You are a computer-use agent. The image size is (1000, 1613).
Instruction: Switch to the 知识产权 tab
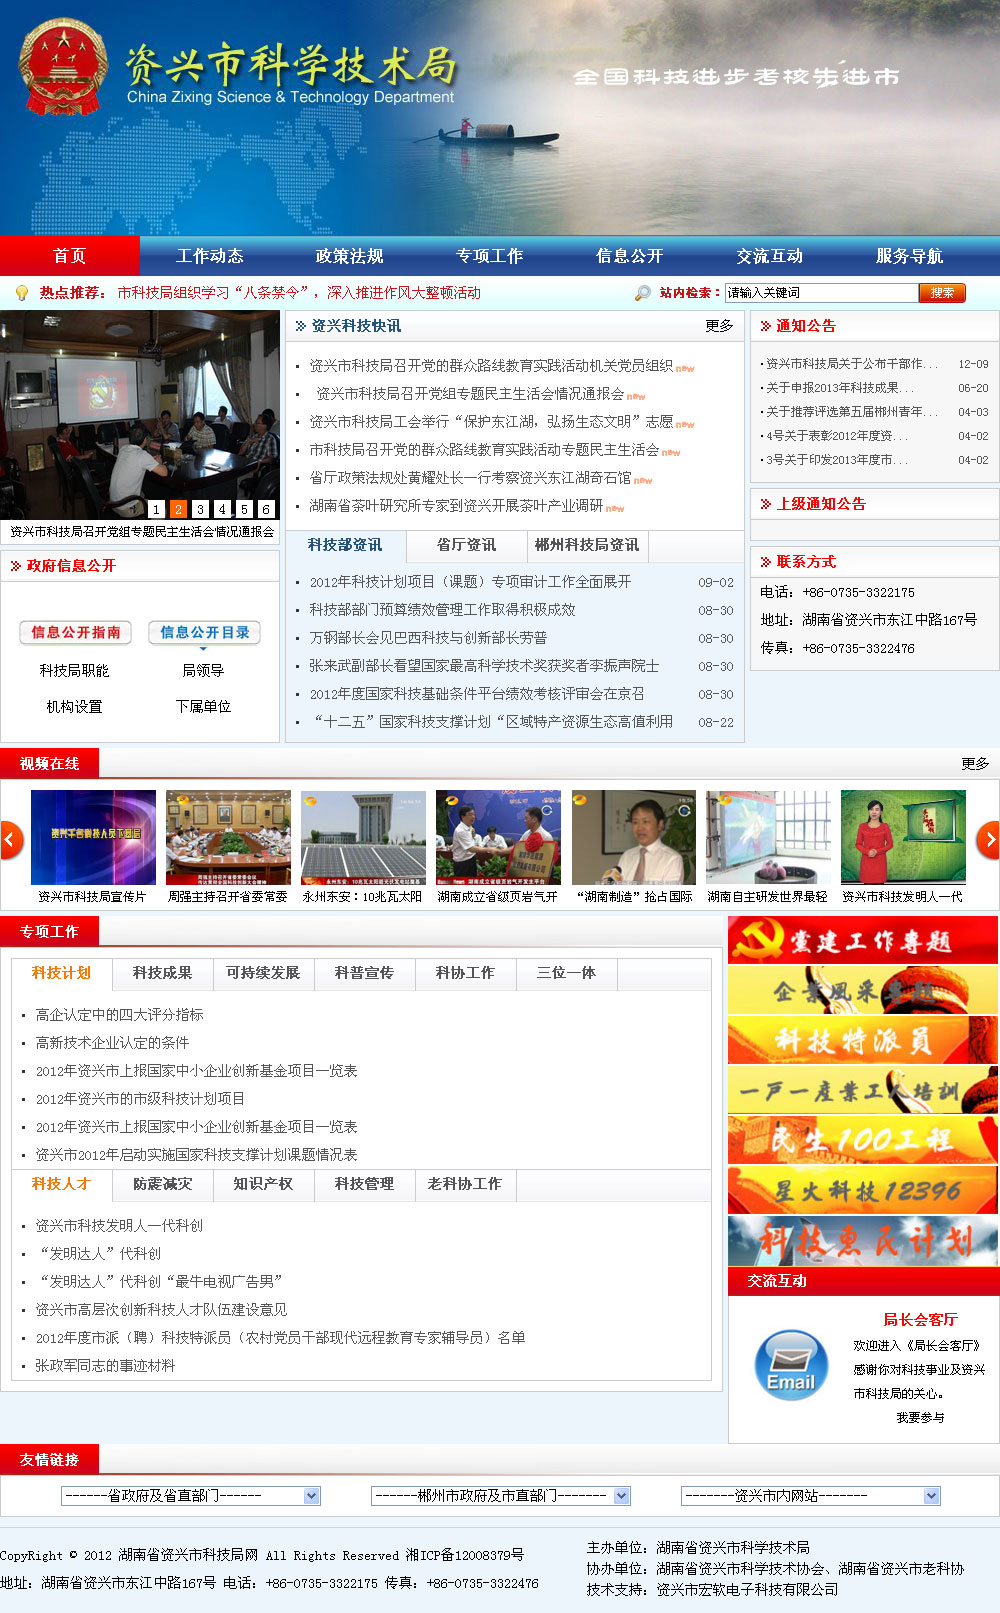263,1184
